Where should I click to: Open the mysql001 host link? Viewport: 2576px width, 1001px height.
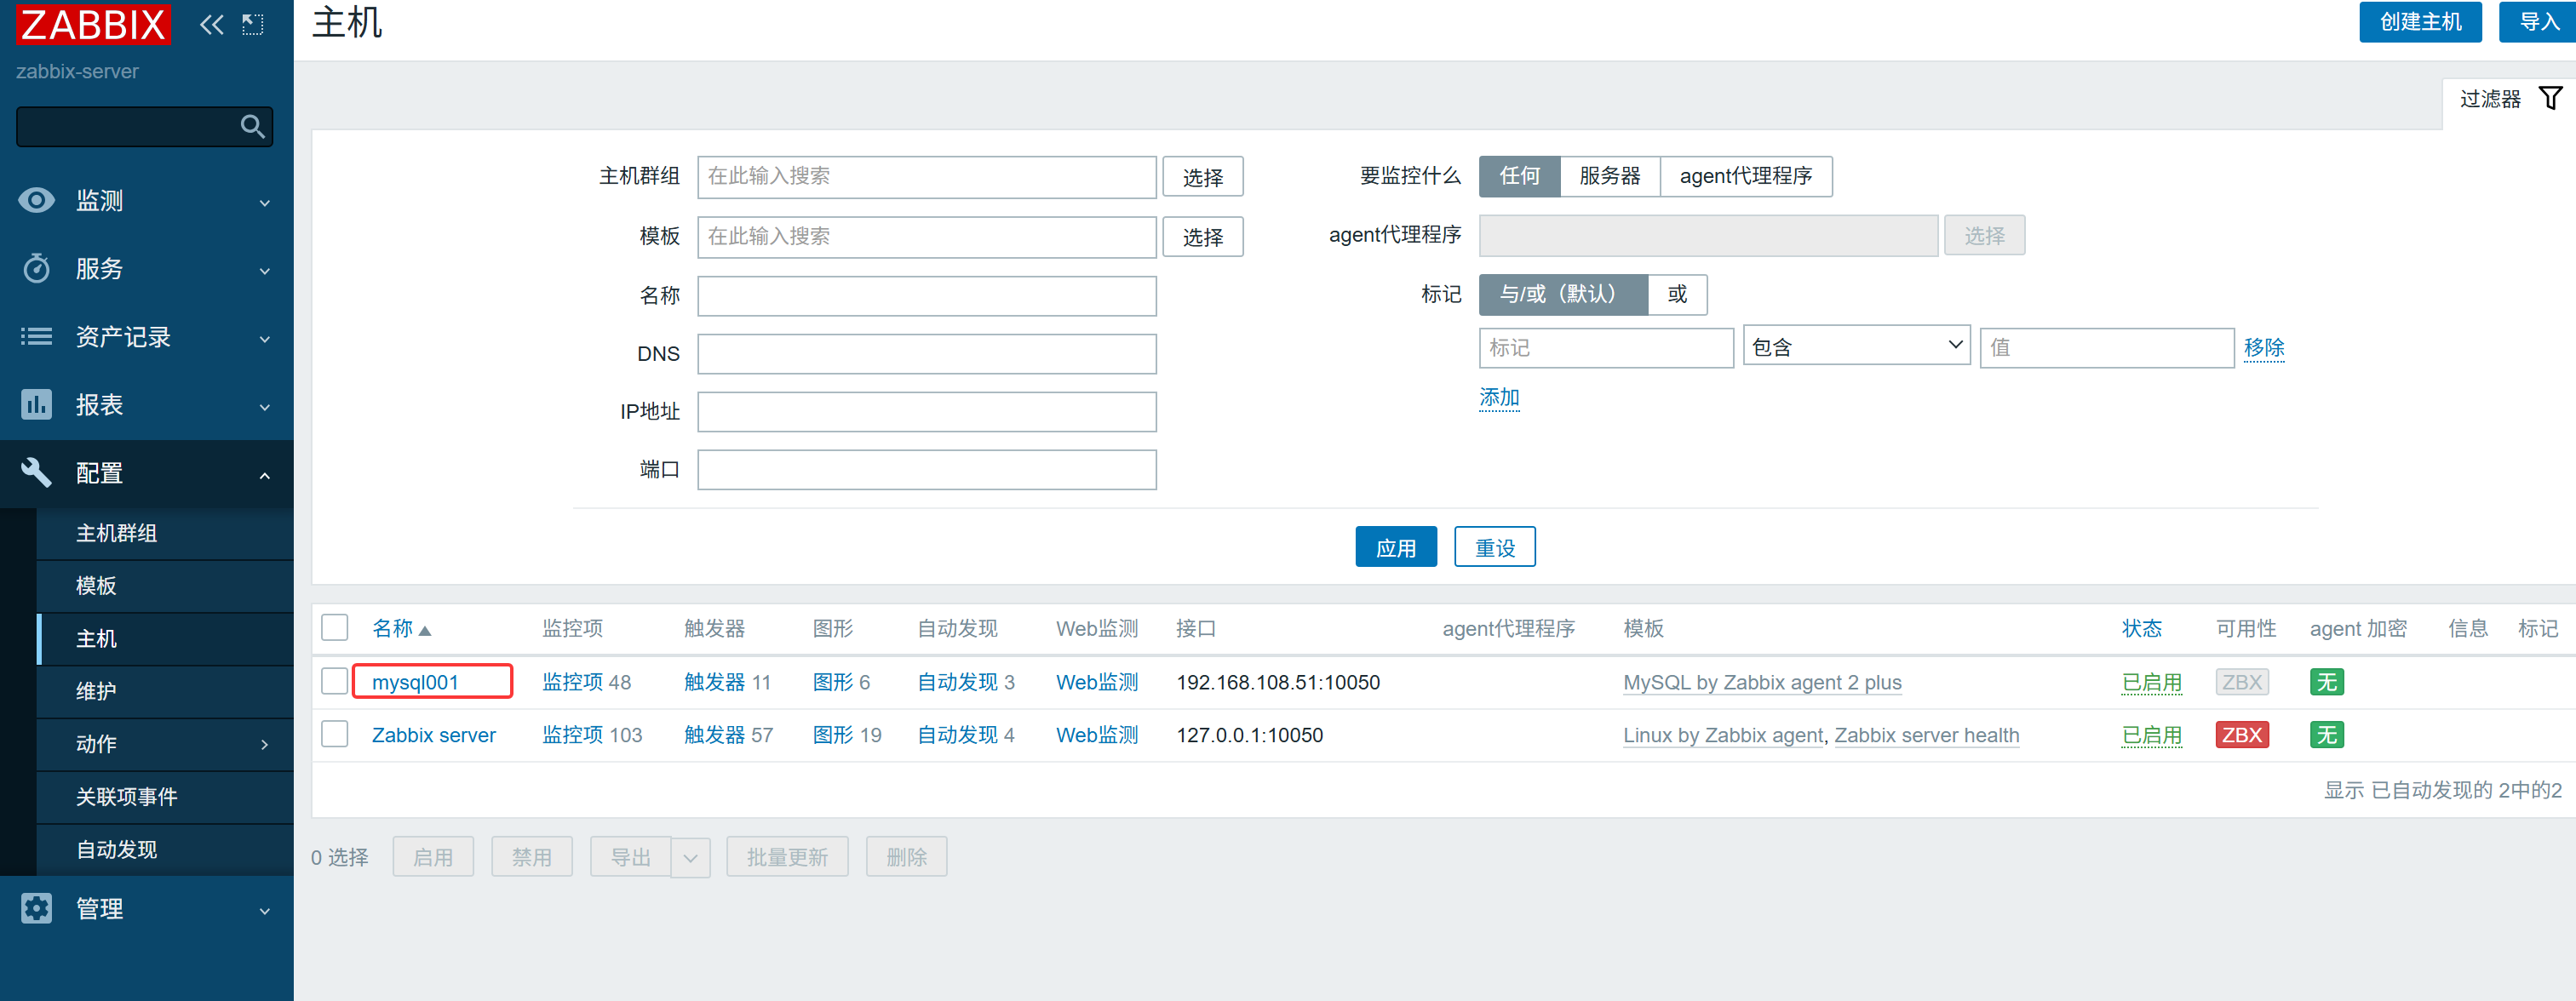coord(415,683)
